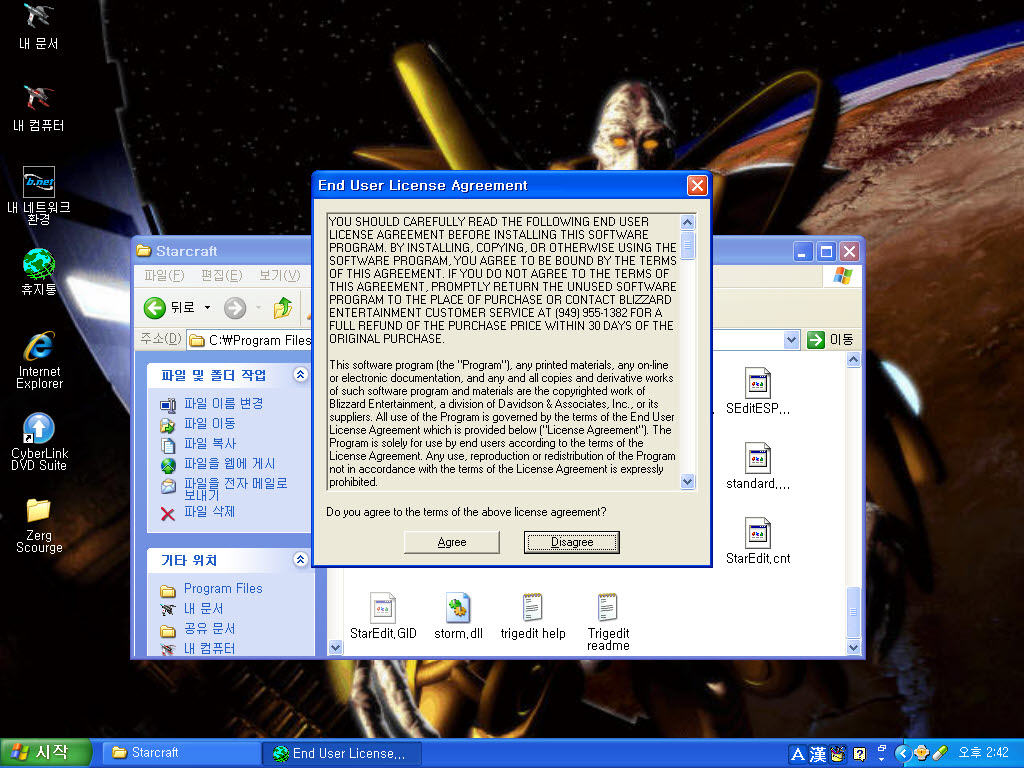Click file list scroll up arrow in Starcraft window

pos(853,360)
